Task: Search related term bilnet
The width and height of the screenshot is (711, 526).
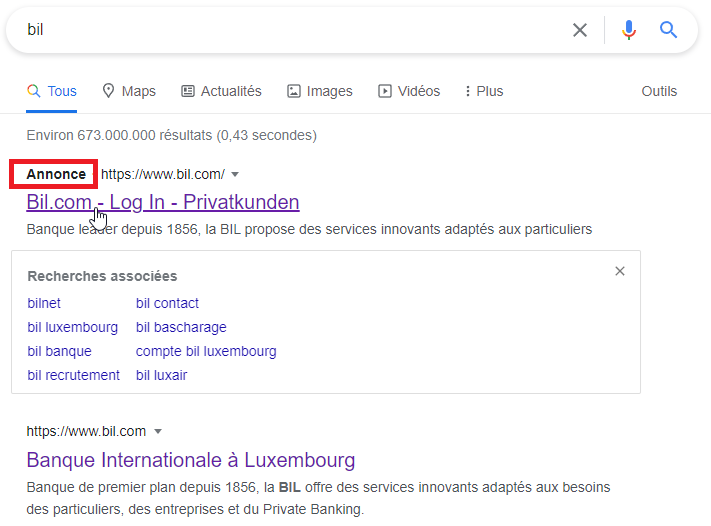Action: 44,303
